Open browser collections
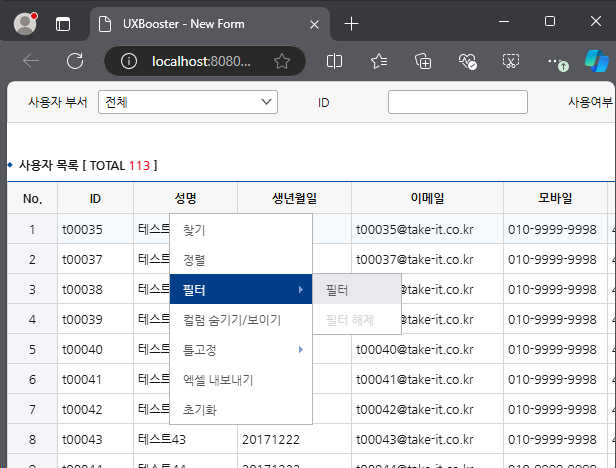The width and height of the screenshot is (616, 468). pyautogui.click(x=423, y=61)
